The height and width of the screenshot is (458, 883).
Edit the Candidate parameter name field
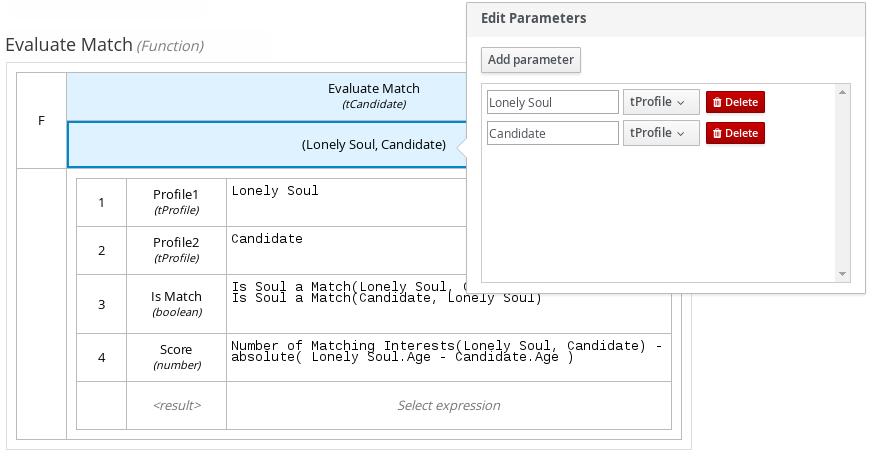(x=553, y=133)
